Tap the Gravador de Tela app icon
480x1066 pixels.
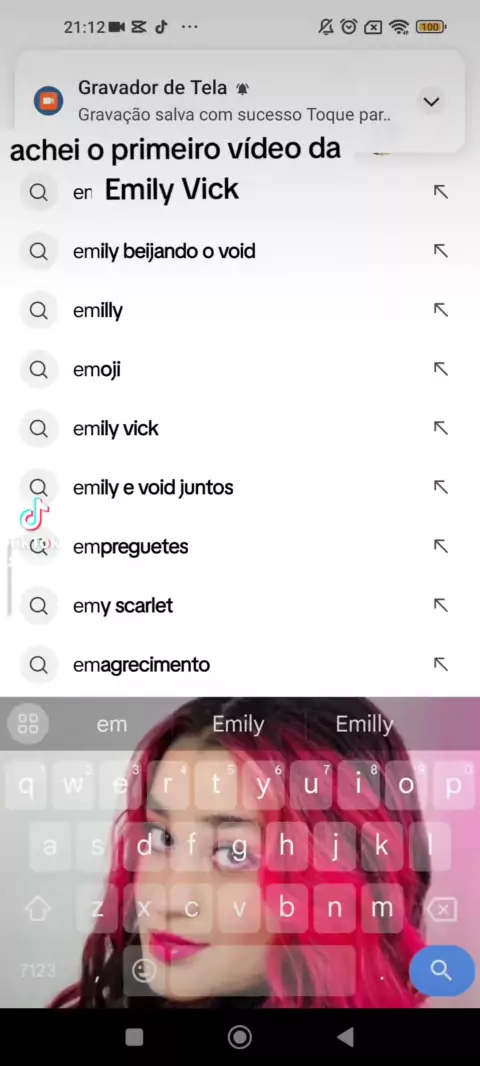[48, 102]
